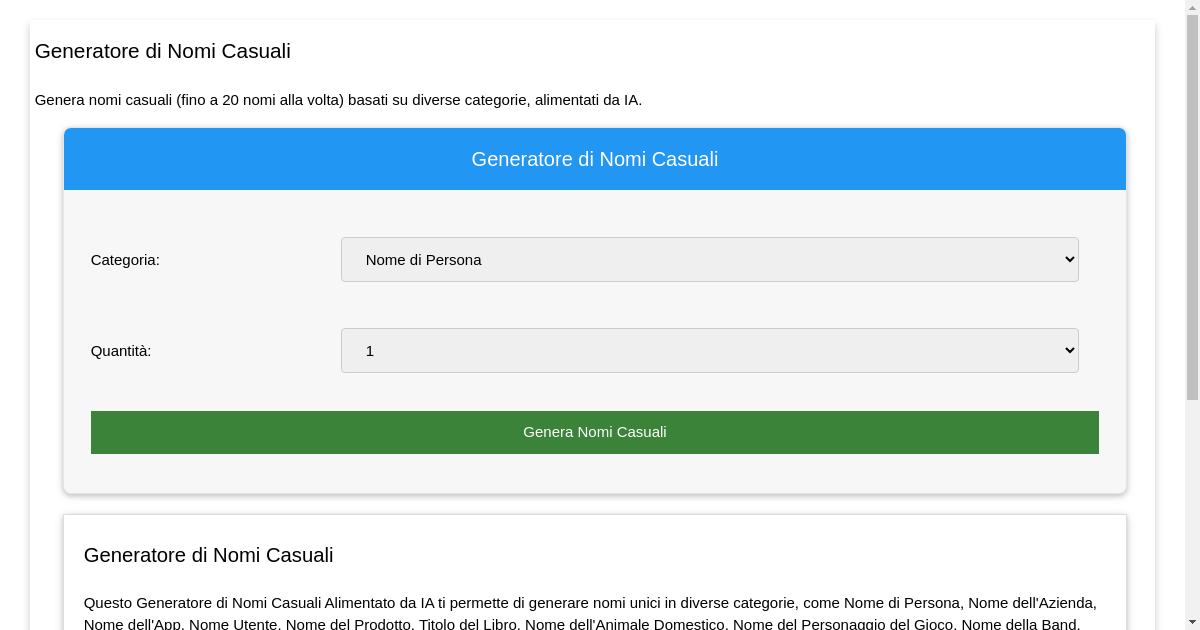Click the description text about generating 20 names
The image size is (1200, 630).
(x=338, y=100)
